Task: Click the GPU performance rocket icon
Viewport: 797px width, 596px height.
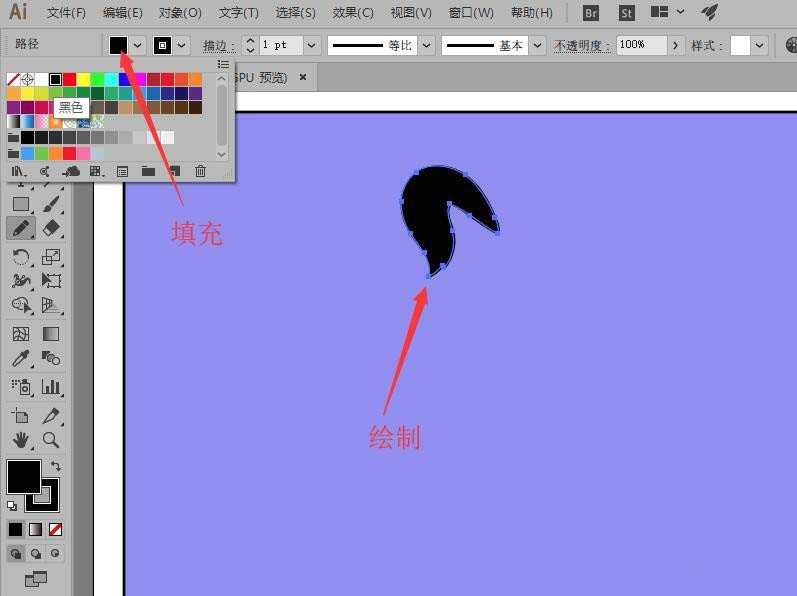Action: click(x=710, y=12)
